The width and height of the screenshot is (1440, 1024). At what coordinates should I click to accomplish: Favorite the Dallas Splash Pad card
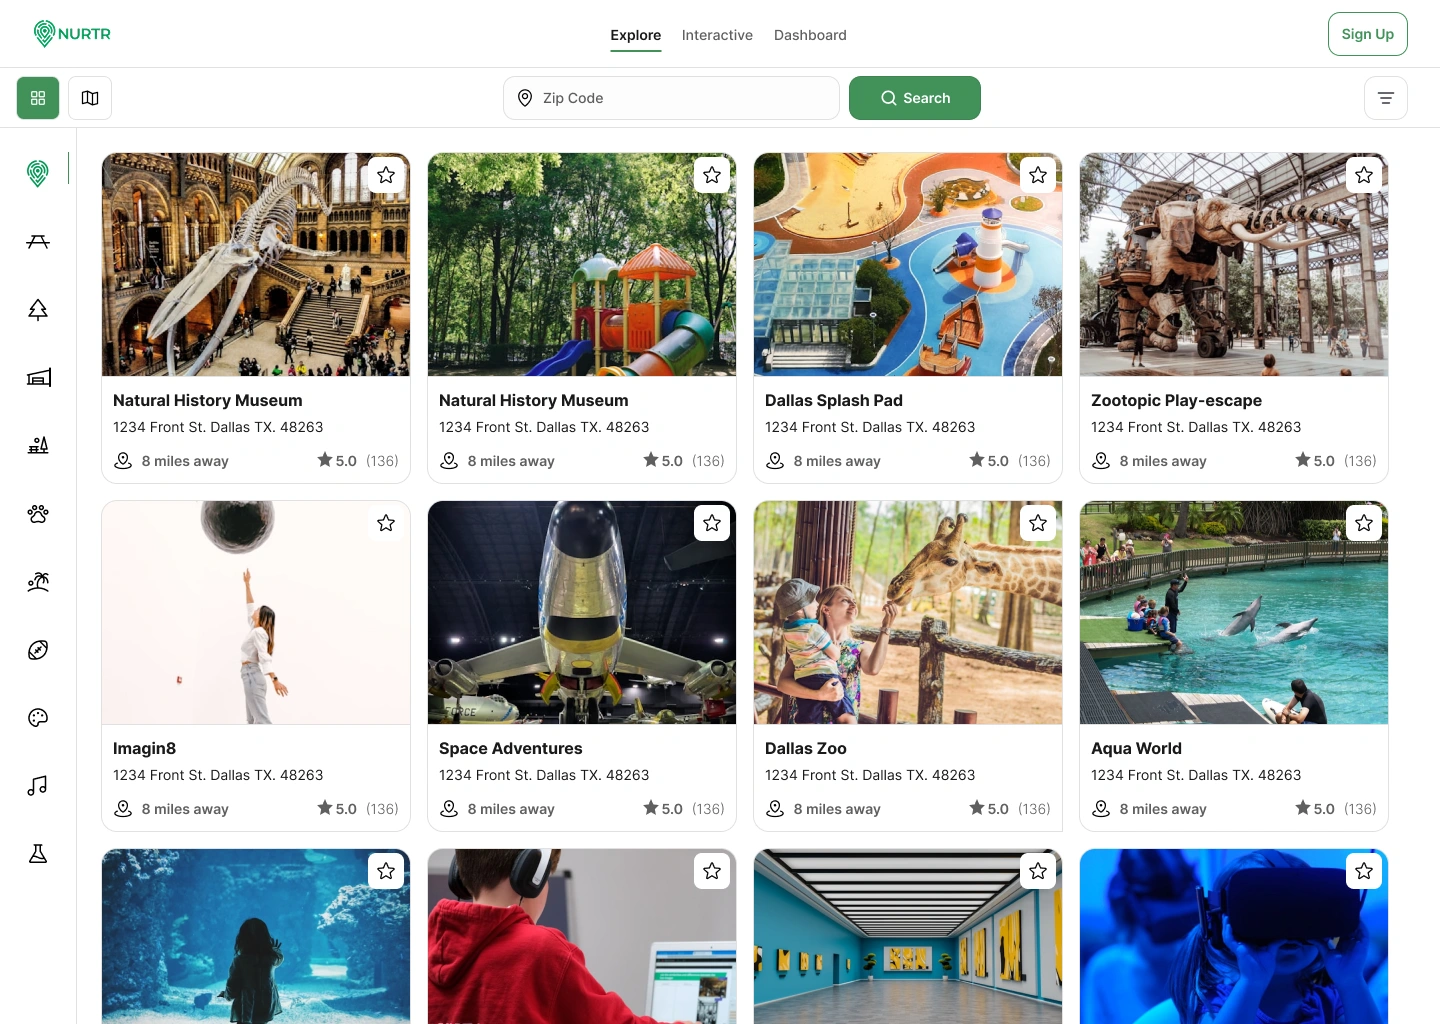1038,175
